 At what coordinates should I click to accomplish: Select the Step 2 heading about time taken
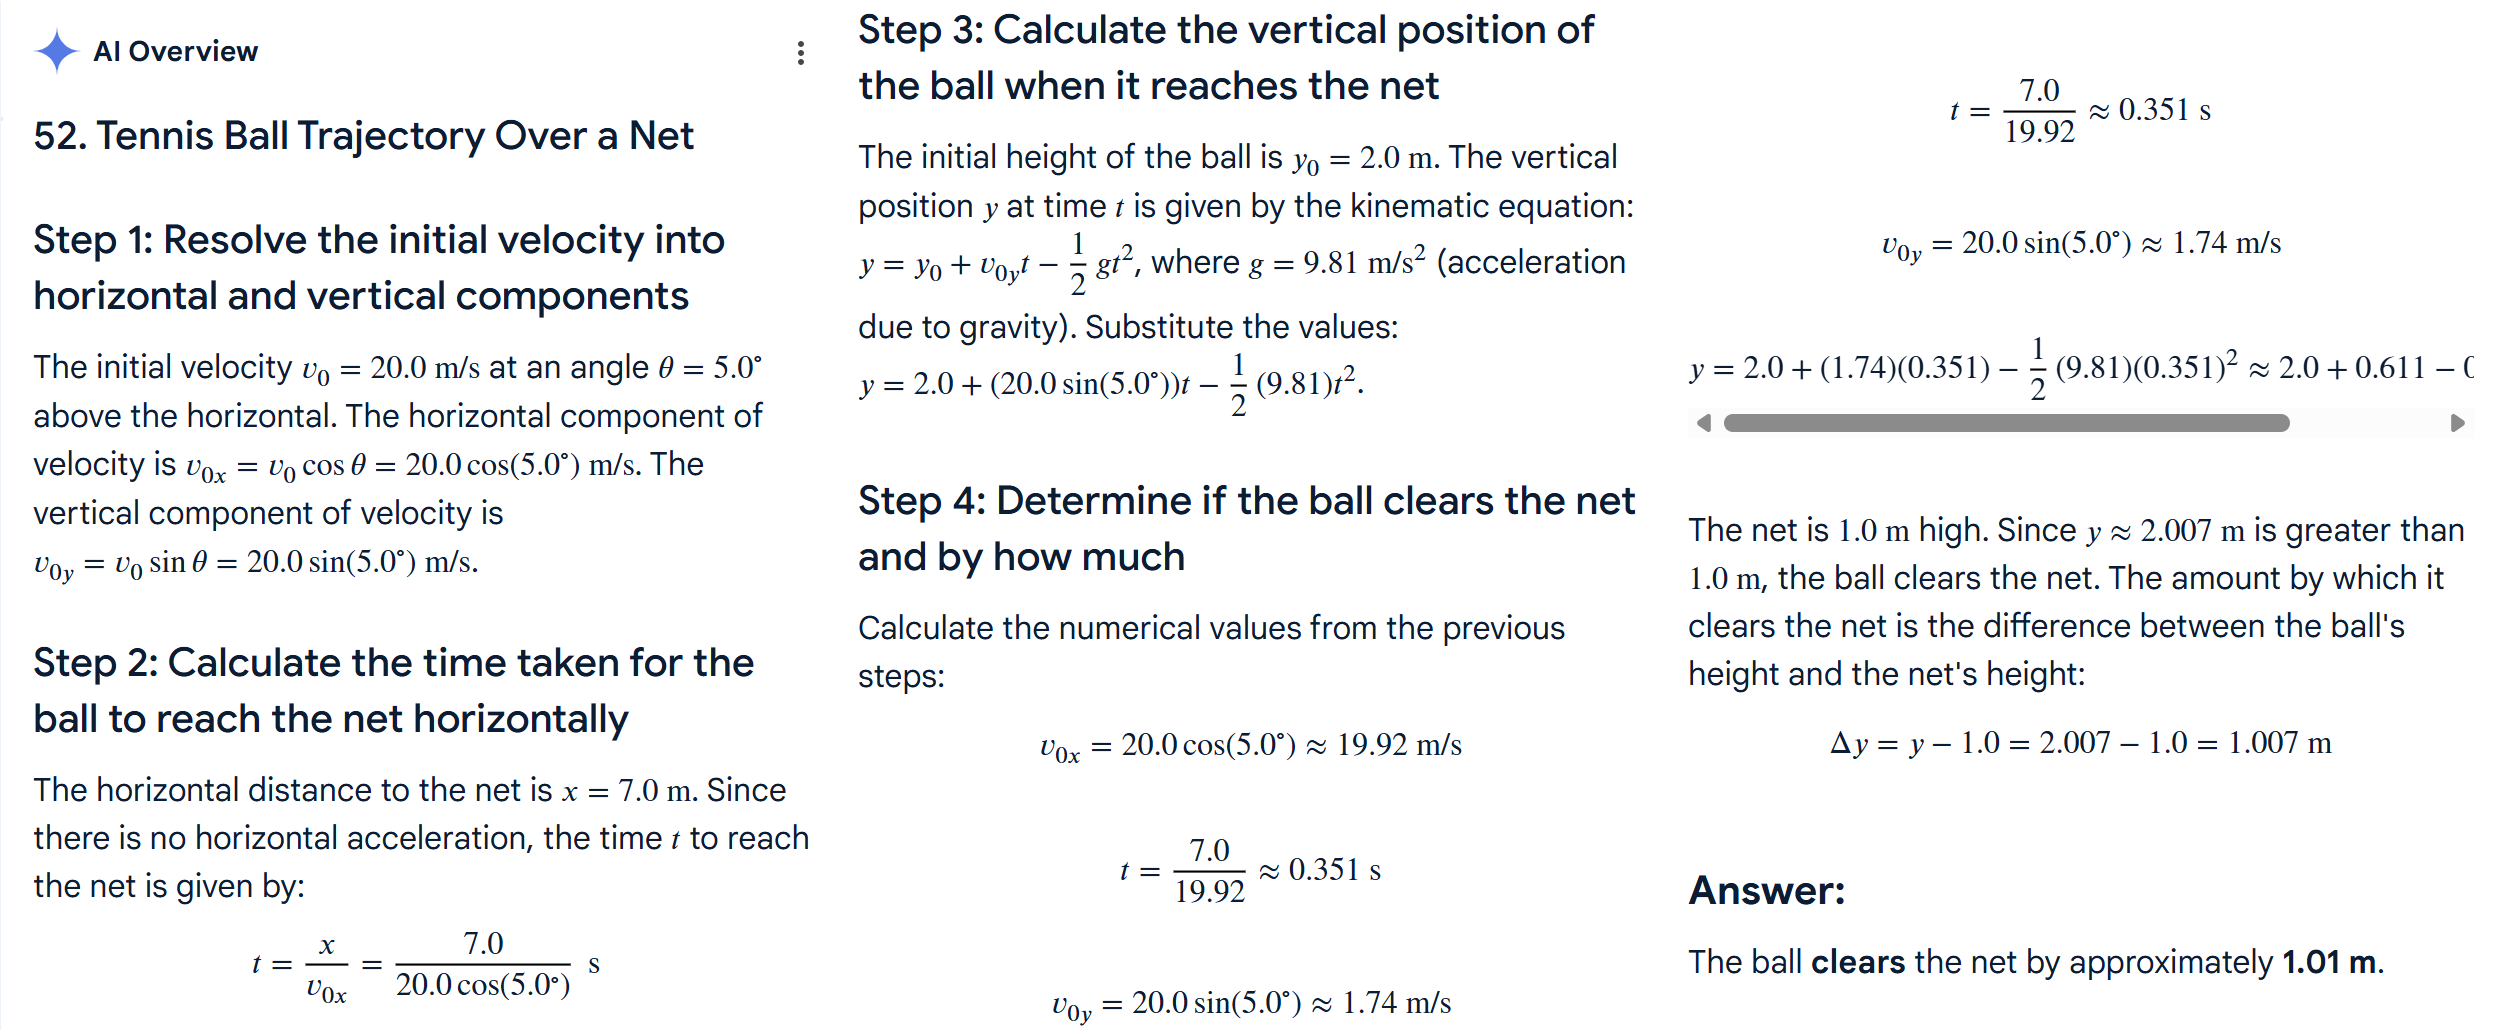[393, 690]
